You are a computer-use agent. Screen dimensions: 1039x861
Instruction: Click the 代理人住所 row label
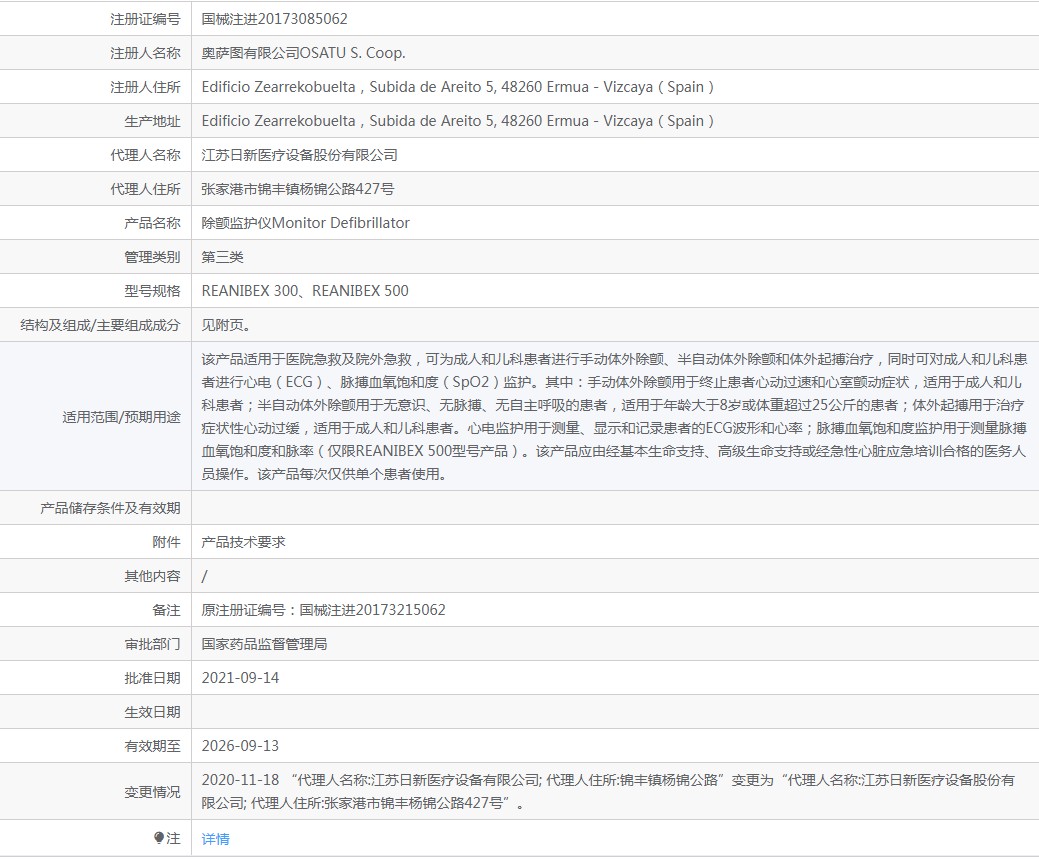(145, 189)
